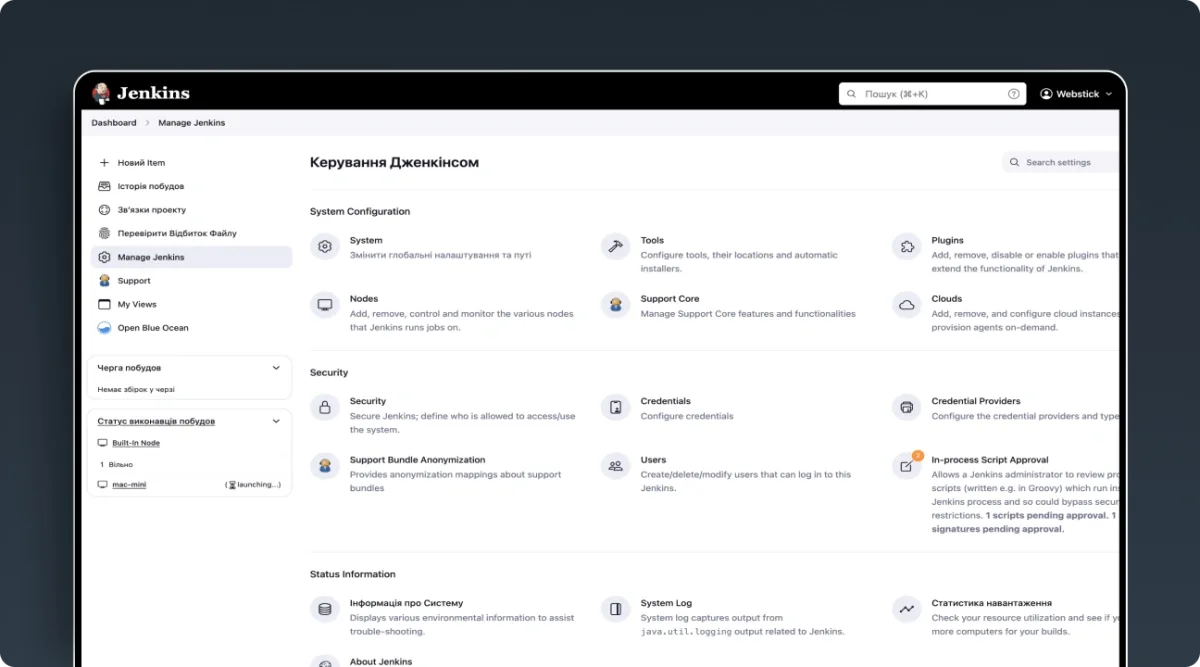Click the System Log title
The width and height of the screenshot is (1200, 667).
666,603
